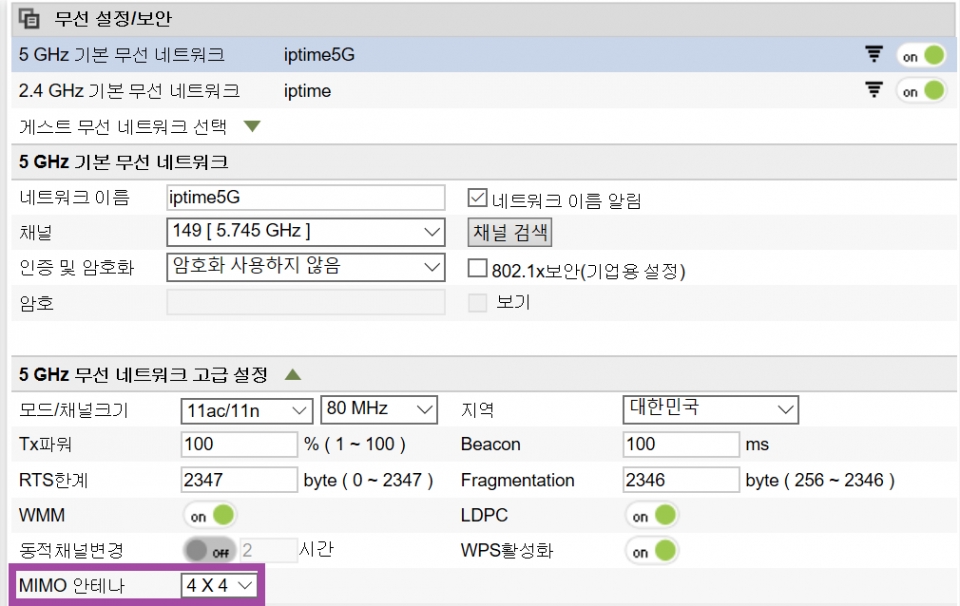Toggle off the 5 GHz basic wireless network
This screenshot has width=960, height=606.
pyautogui.click(x=921, y=55)
